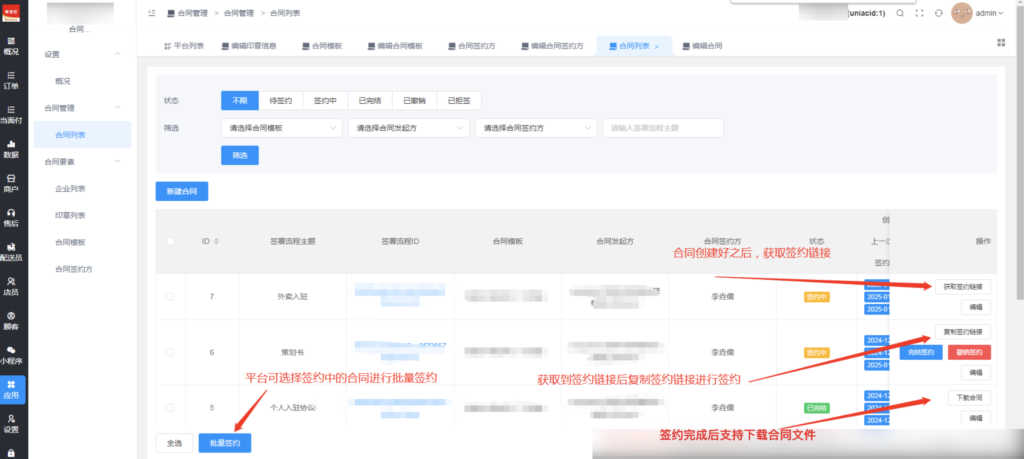Click the admin avatar picture

point(962,13)
